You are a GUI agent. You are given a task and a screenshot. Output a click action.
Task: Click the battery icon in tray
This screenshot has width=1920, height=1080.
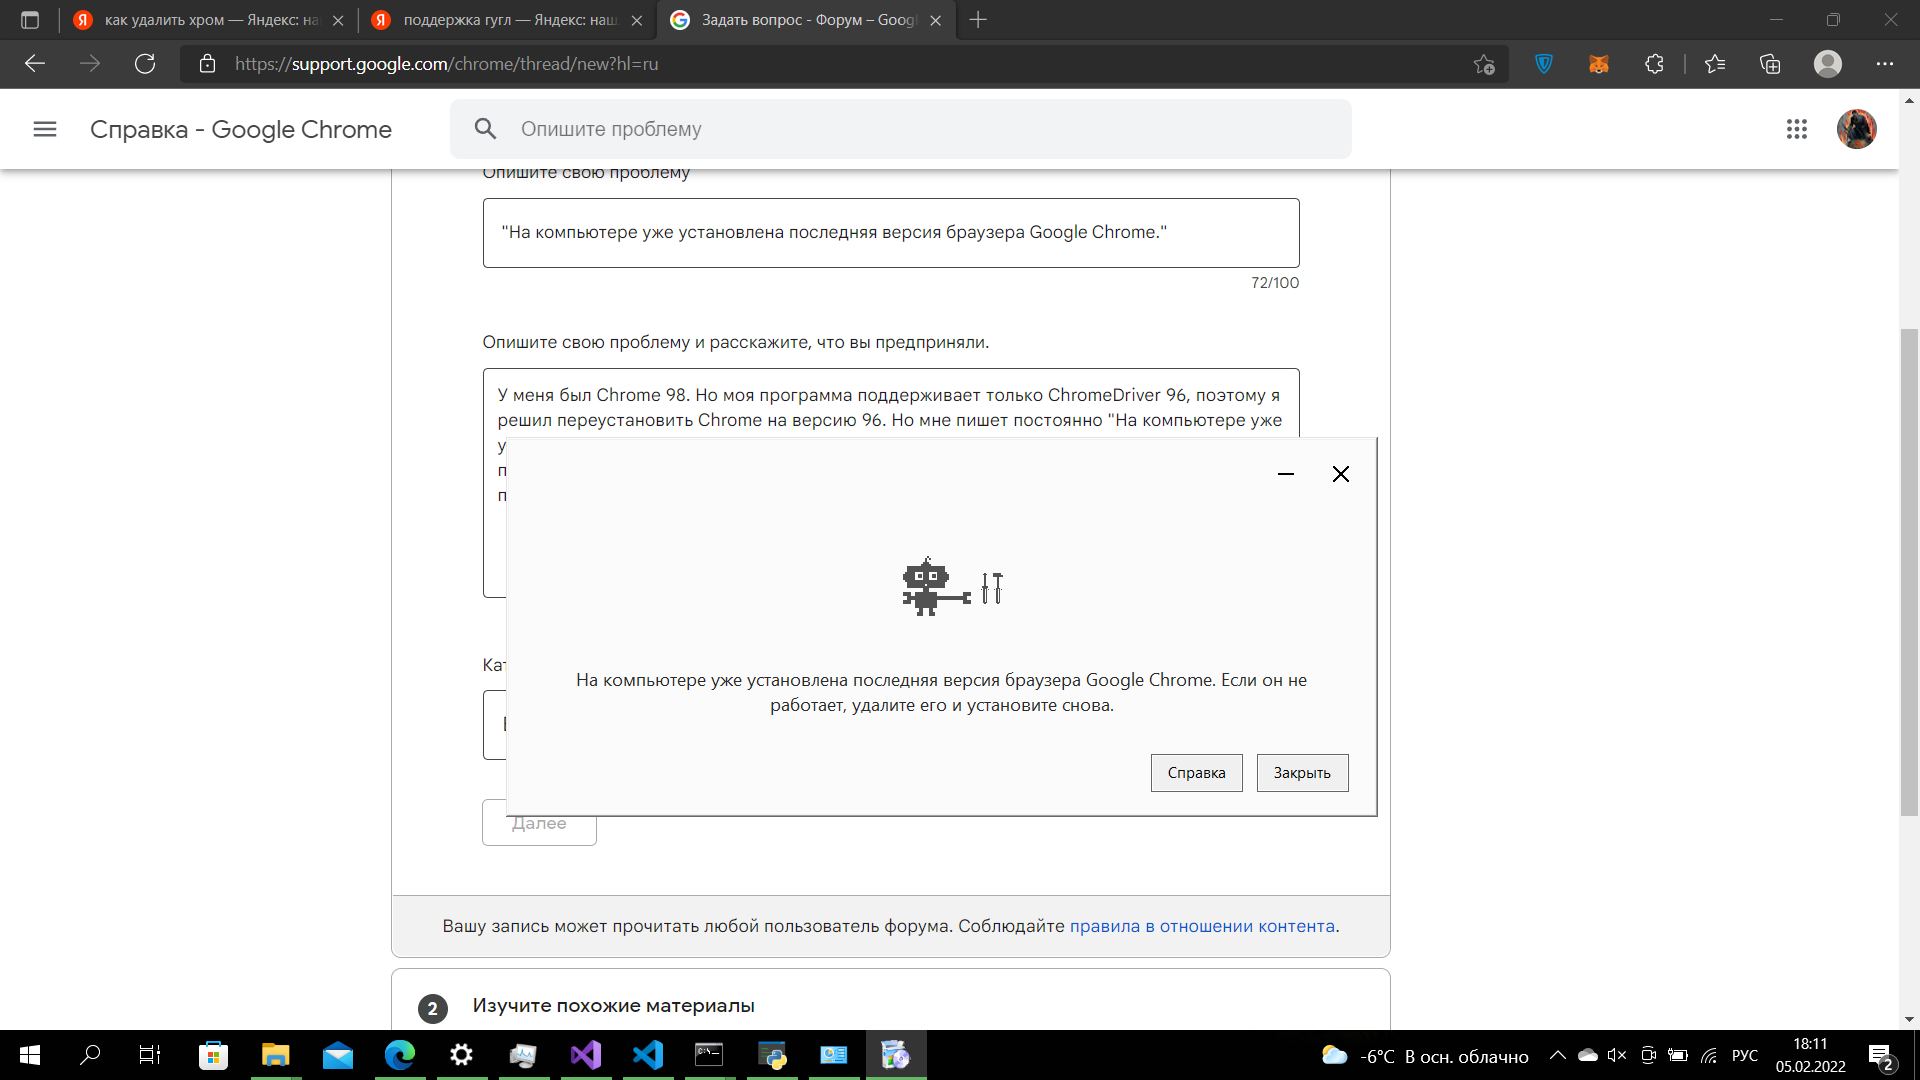click(1678, 1055)
